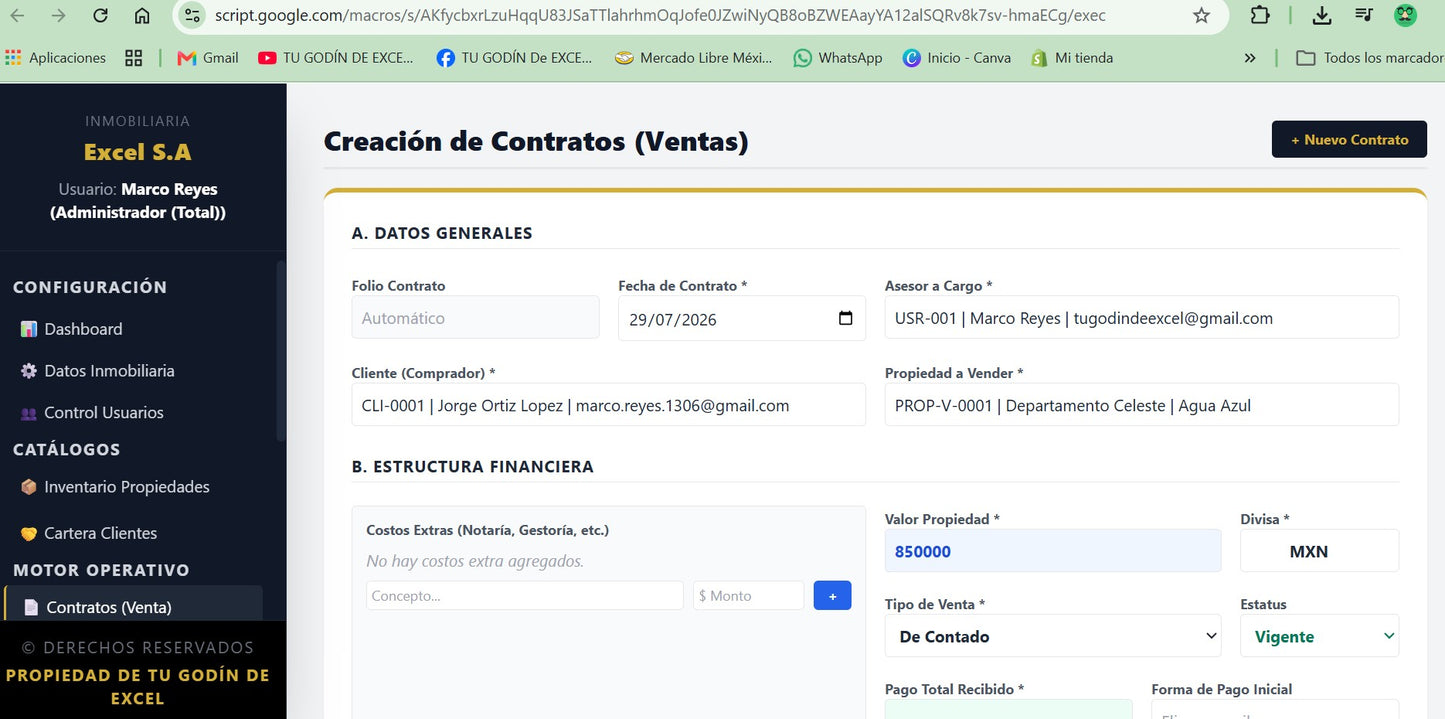Open the Inicio - Canva bookmark
Image resolution: width=1445 pixels, height=719 pixels.
pyautogui.click(x=957, y=58)
